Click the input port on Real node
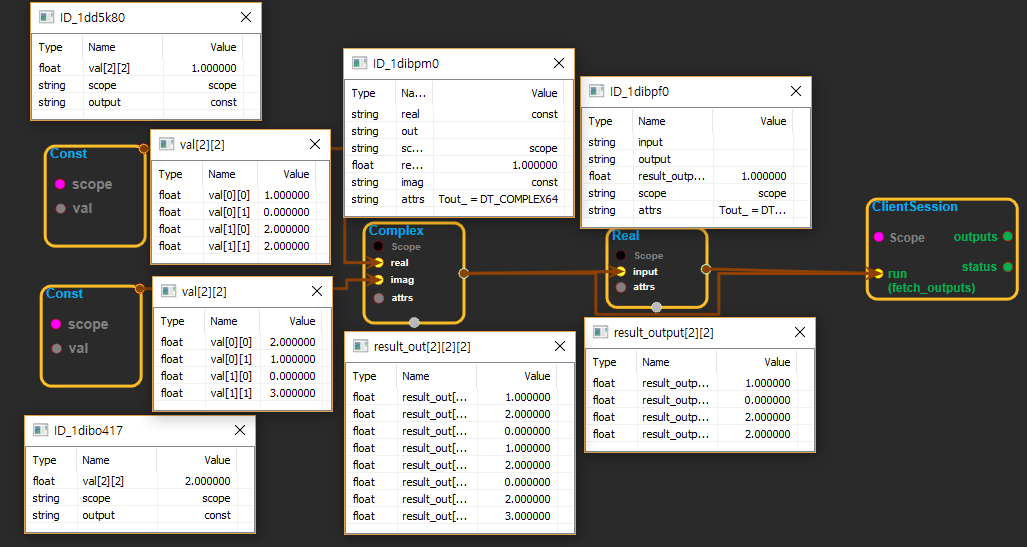1027x547 pixels. (621, 271)
